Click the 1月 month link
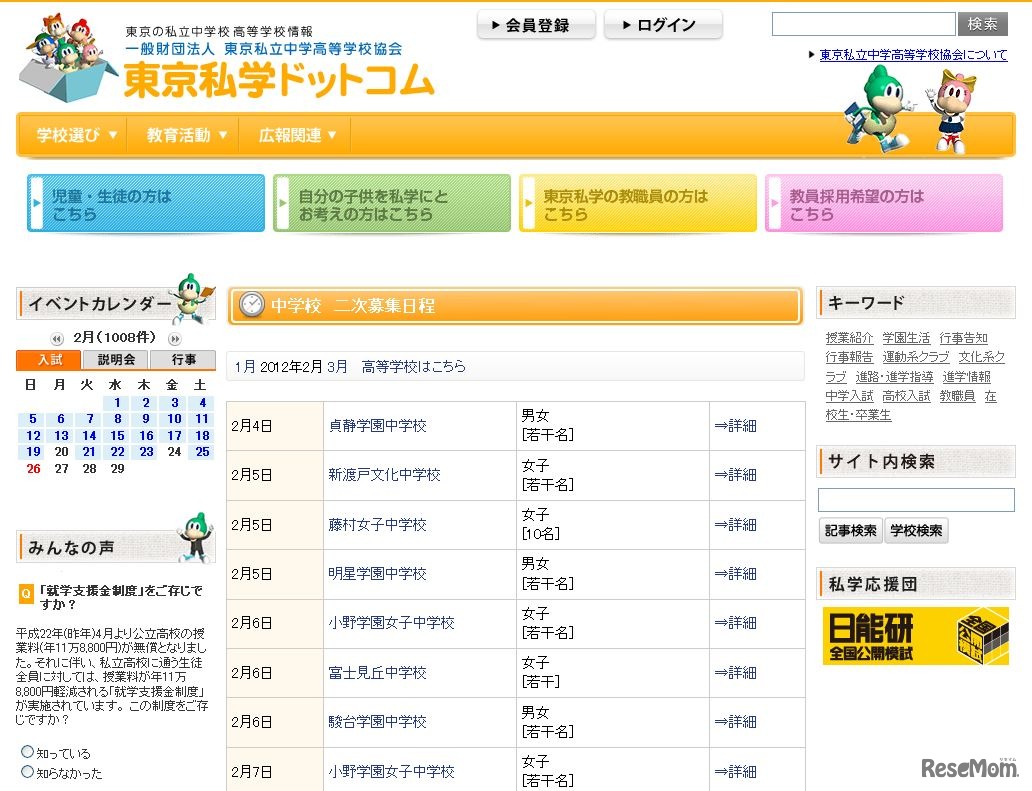This screenshot has height=791, width=1032. [245, 367]
